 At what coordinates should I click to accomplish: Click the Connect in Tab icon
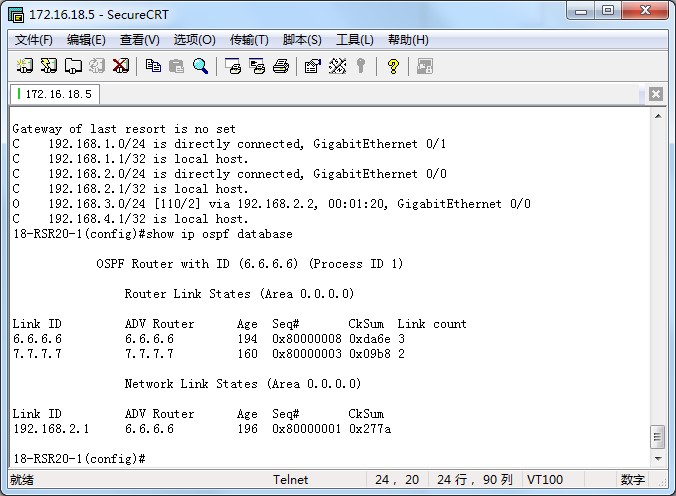click(73, 66)
